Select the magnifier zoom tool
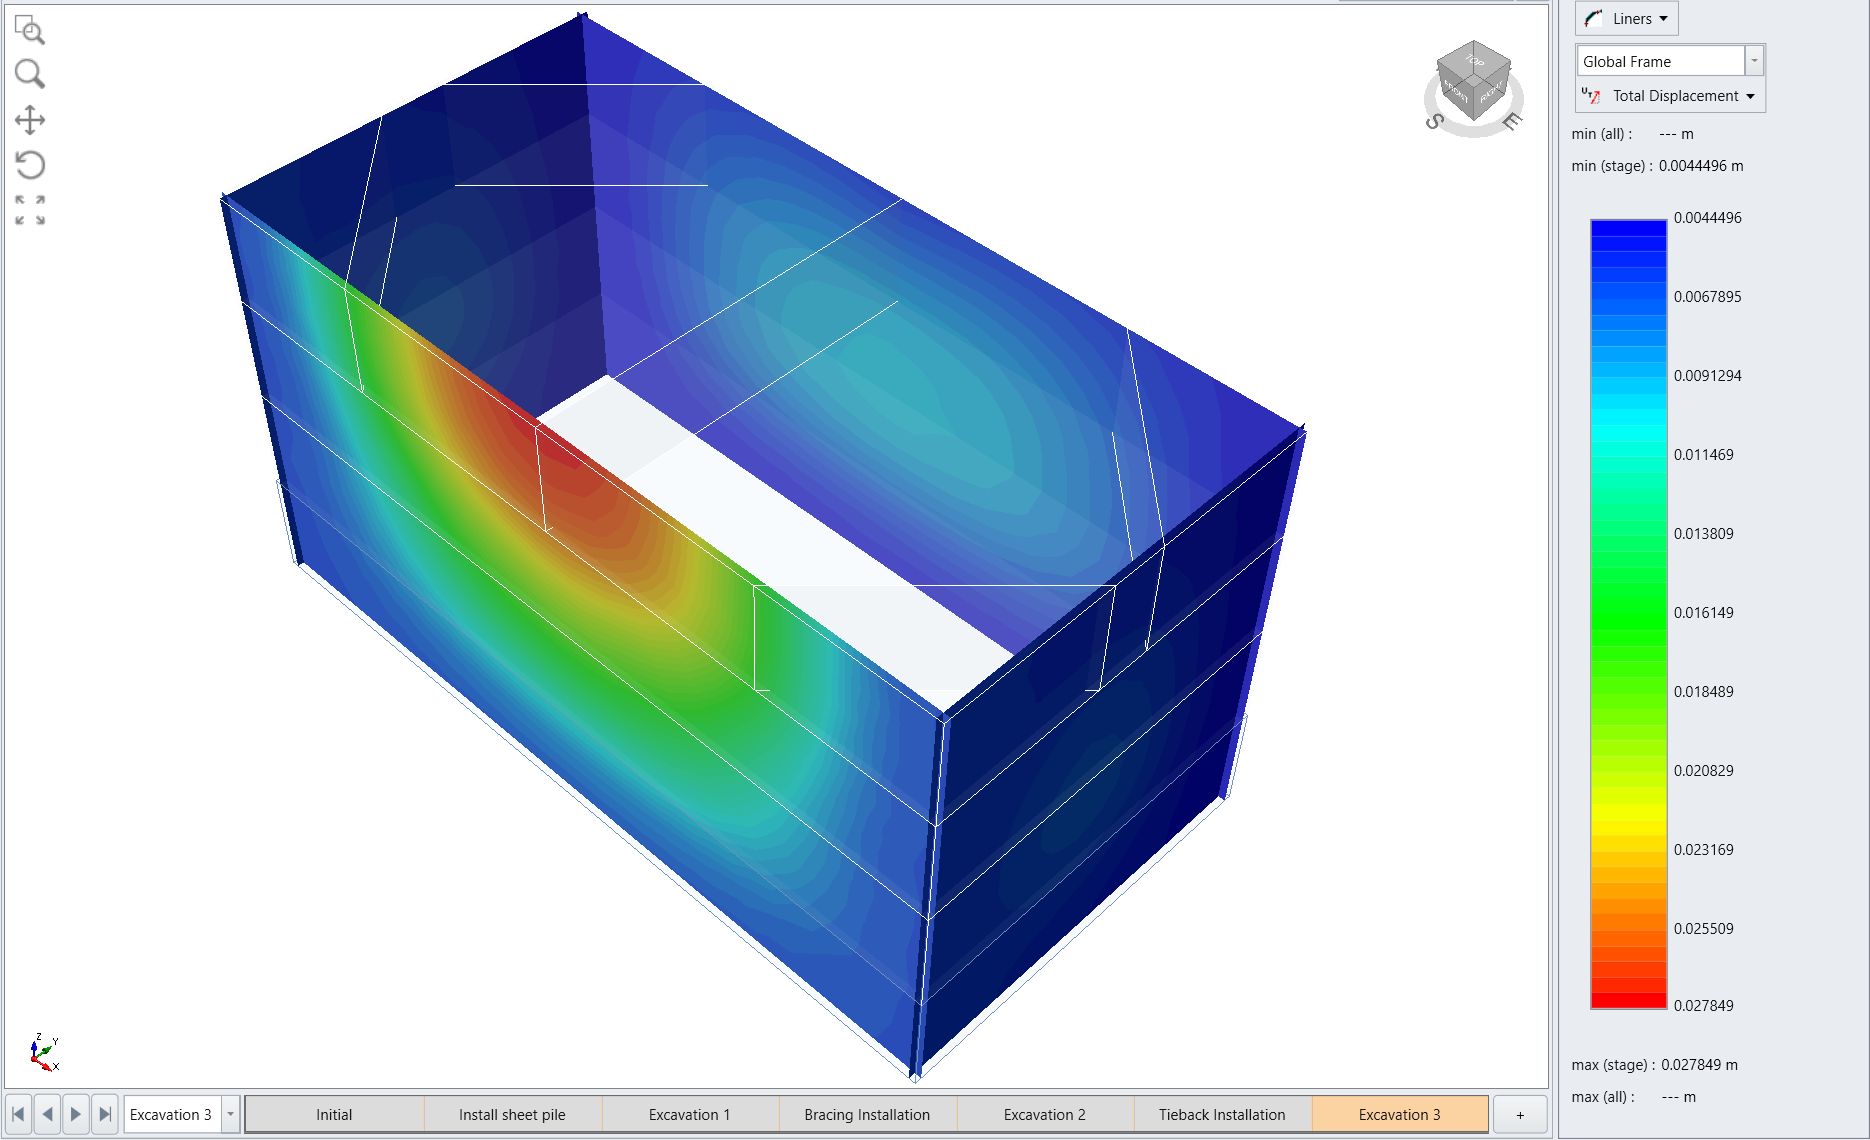The image size is (1870, 1140). [x=30, y=74]
